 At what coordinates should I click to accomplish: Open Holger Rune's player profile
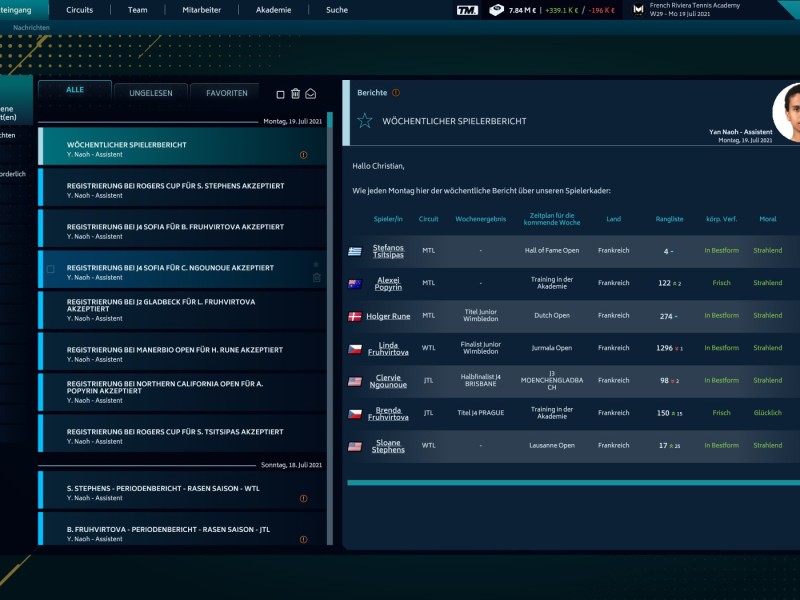coord(388,318)
